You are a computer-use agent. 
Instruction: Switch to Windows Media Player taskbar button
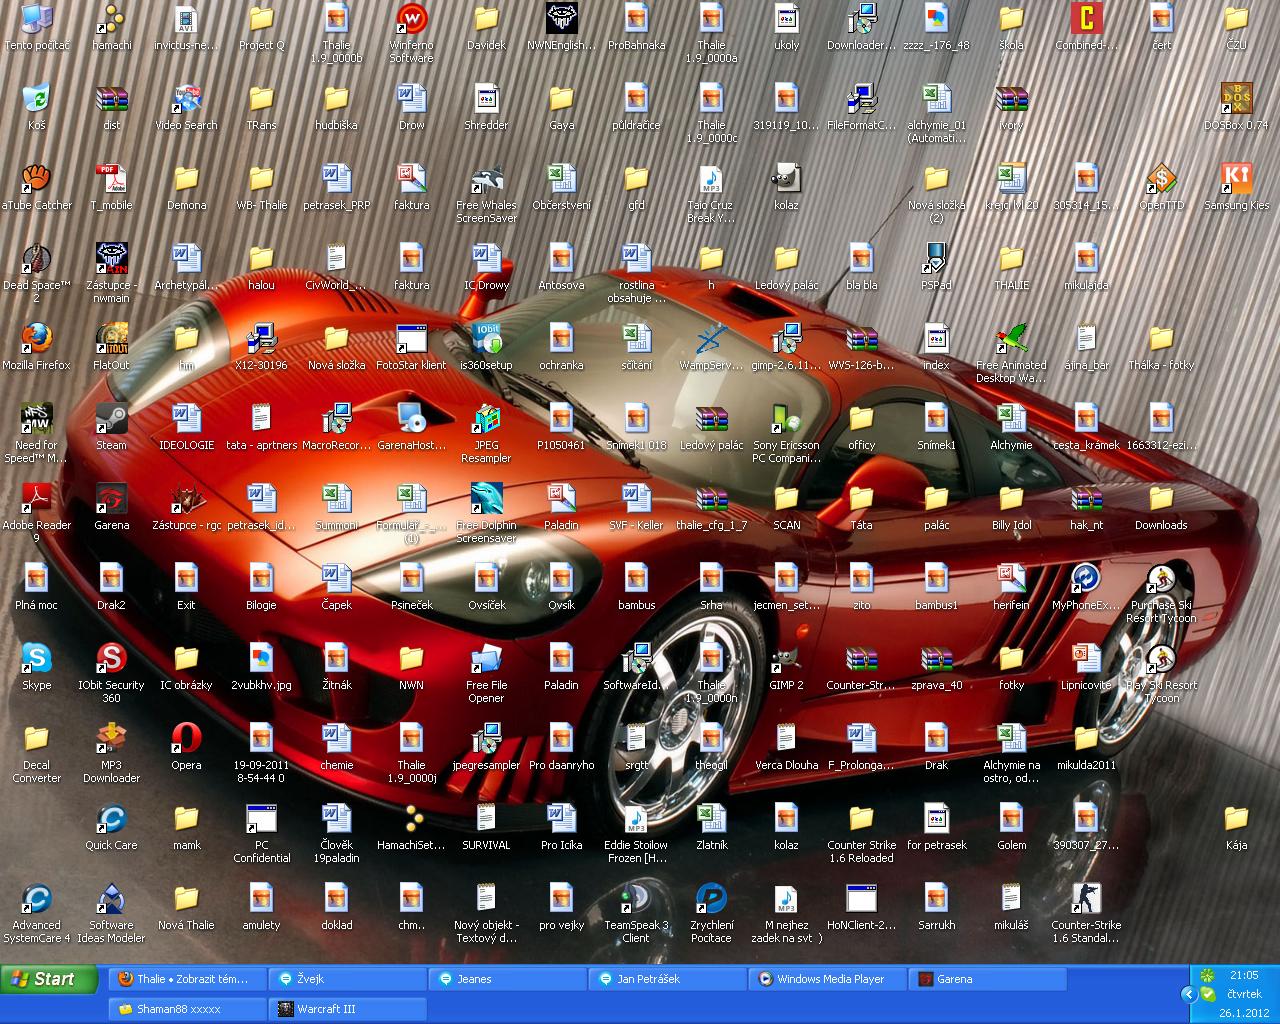[828, 979]
